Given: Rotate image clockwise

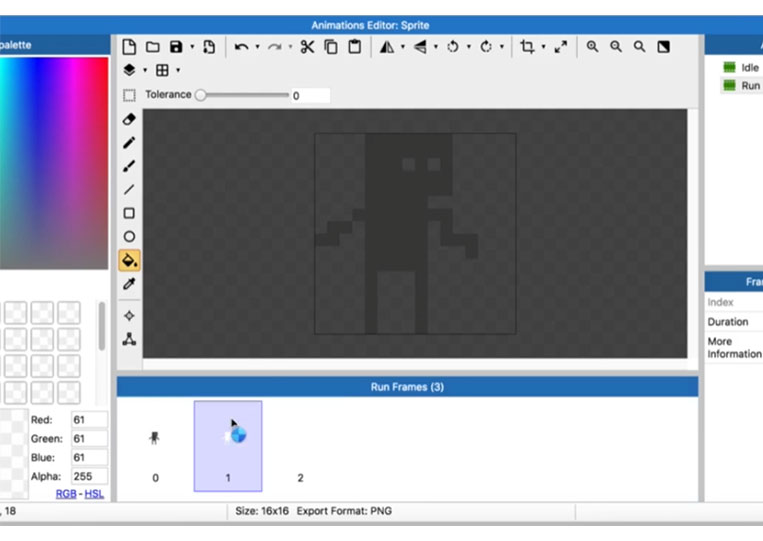Looking at the screenshot, I should pyautogui.click(x=486, y=47).
